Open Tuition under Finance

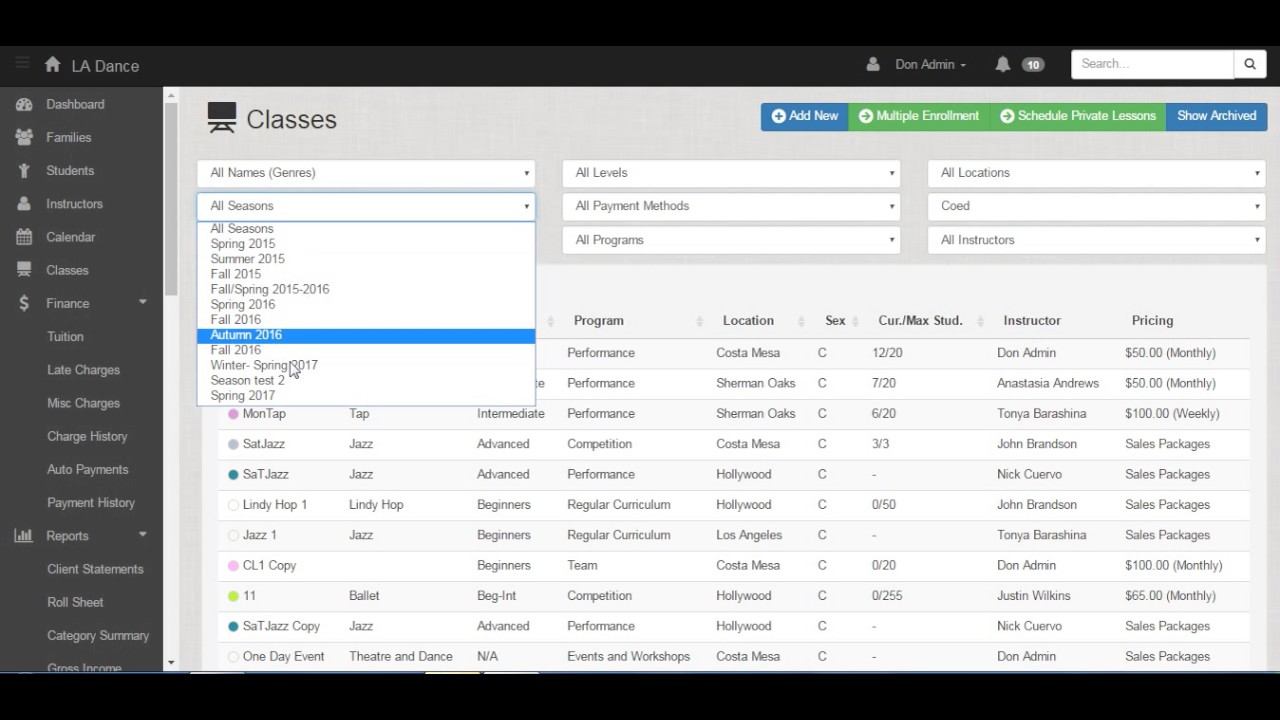65,337
